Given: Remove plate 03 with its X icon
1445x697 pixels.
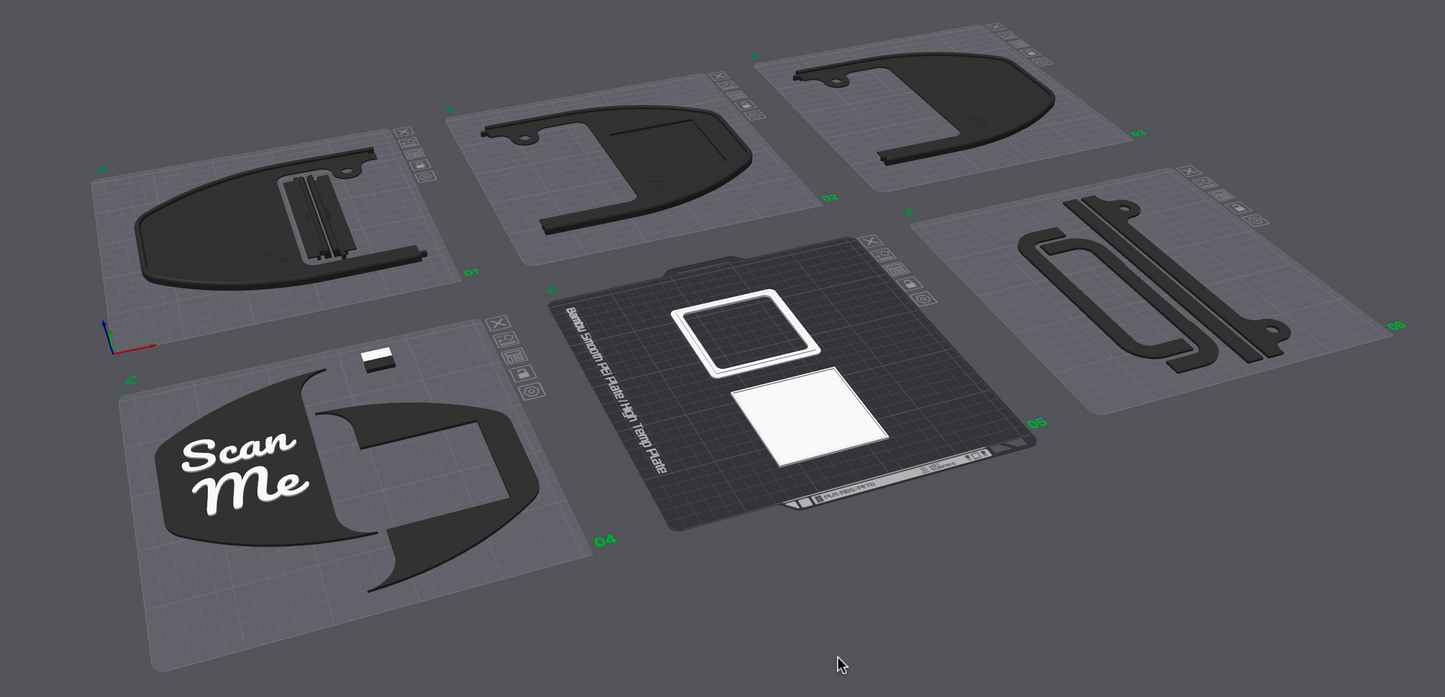Looking at the screenshot, I should coord(995,29).
